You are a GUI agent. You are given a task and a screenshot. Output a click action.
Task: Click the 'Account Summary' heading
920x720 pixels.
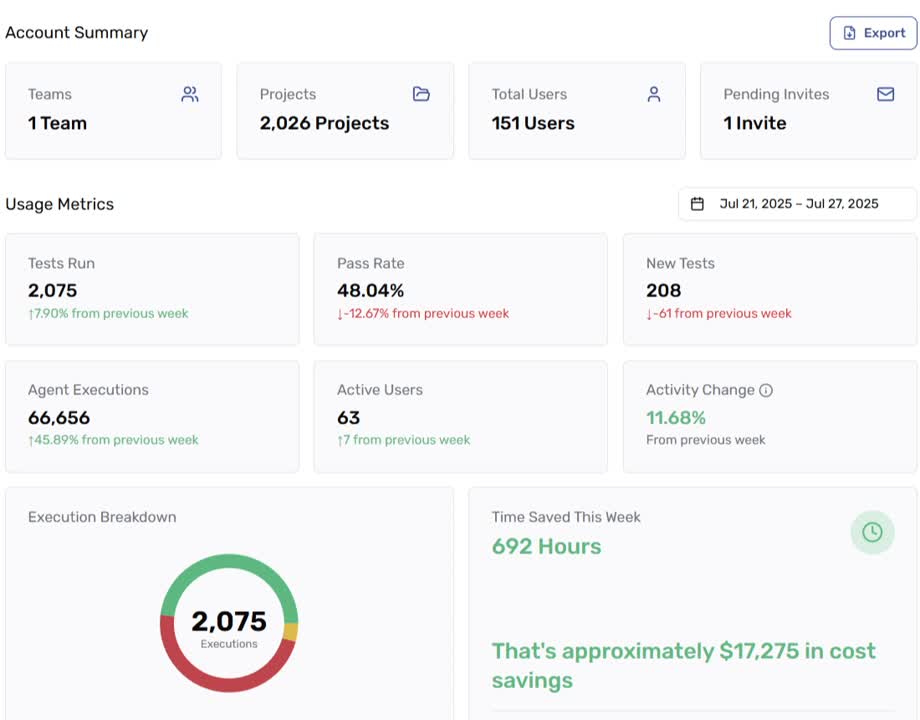[x=77, y=32]
